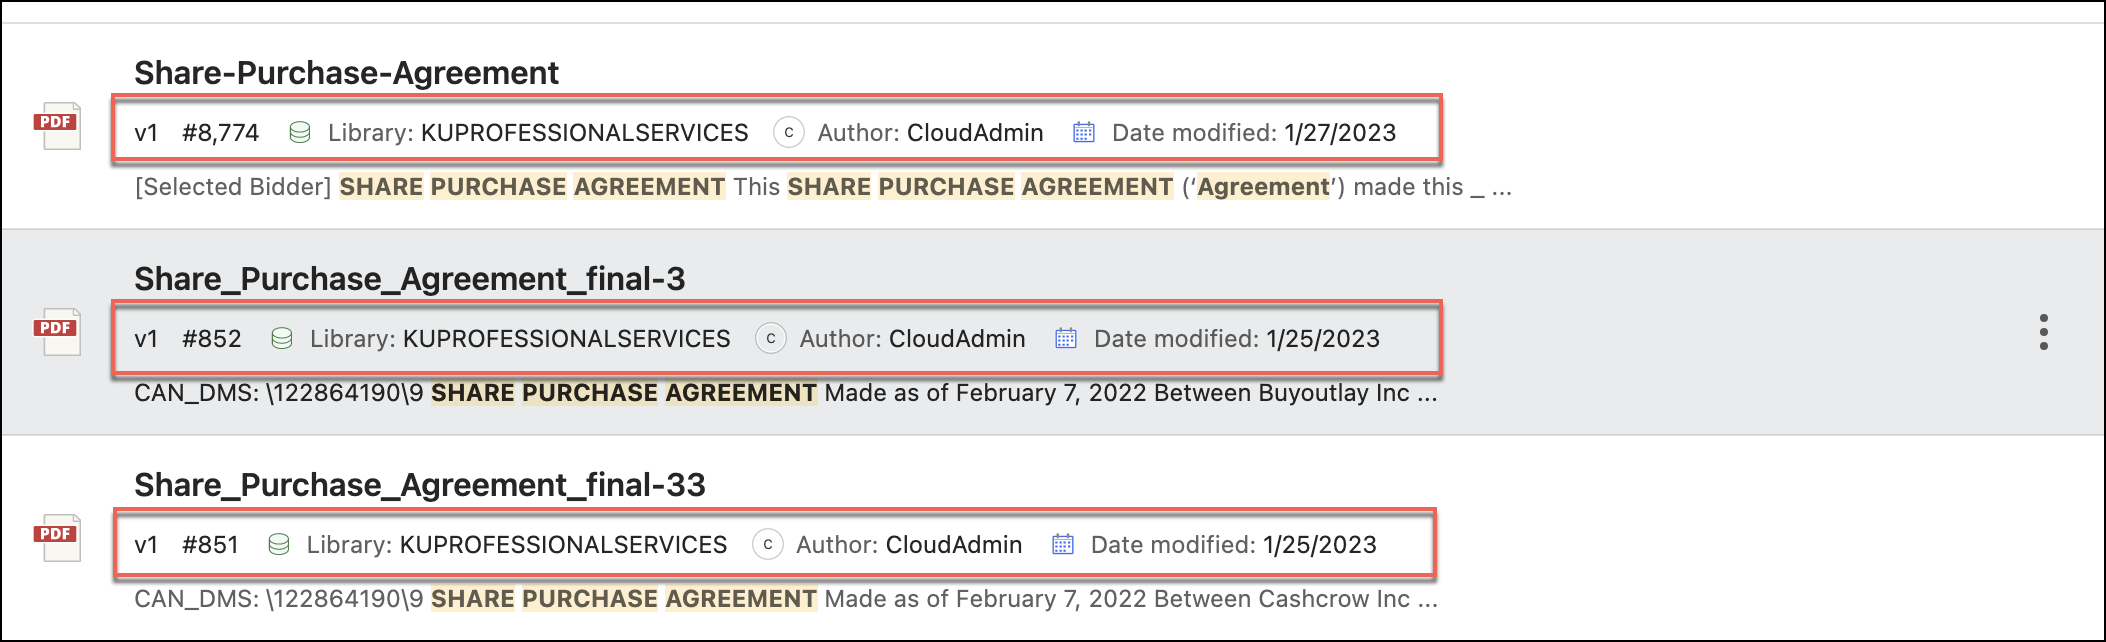Open Share-Purchase-Agreement document title
Image resolution: width=2106 pixels, height=642 pixels.
click(346, 73)
